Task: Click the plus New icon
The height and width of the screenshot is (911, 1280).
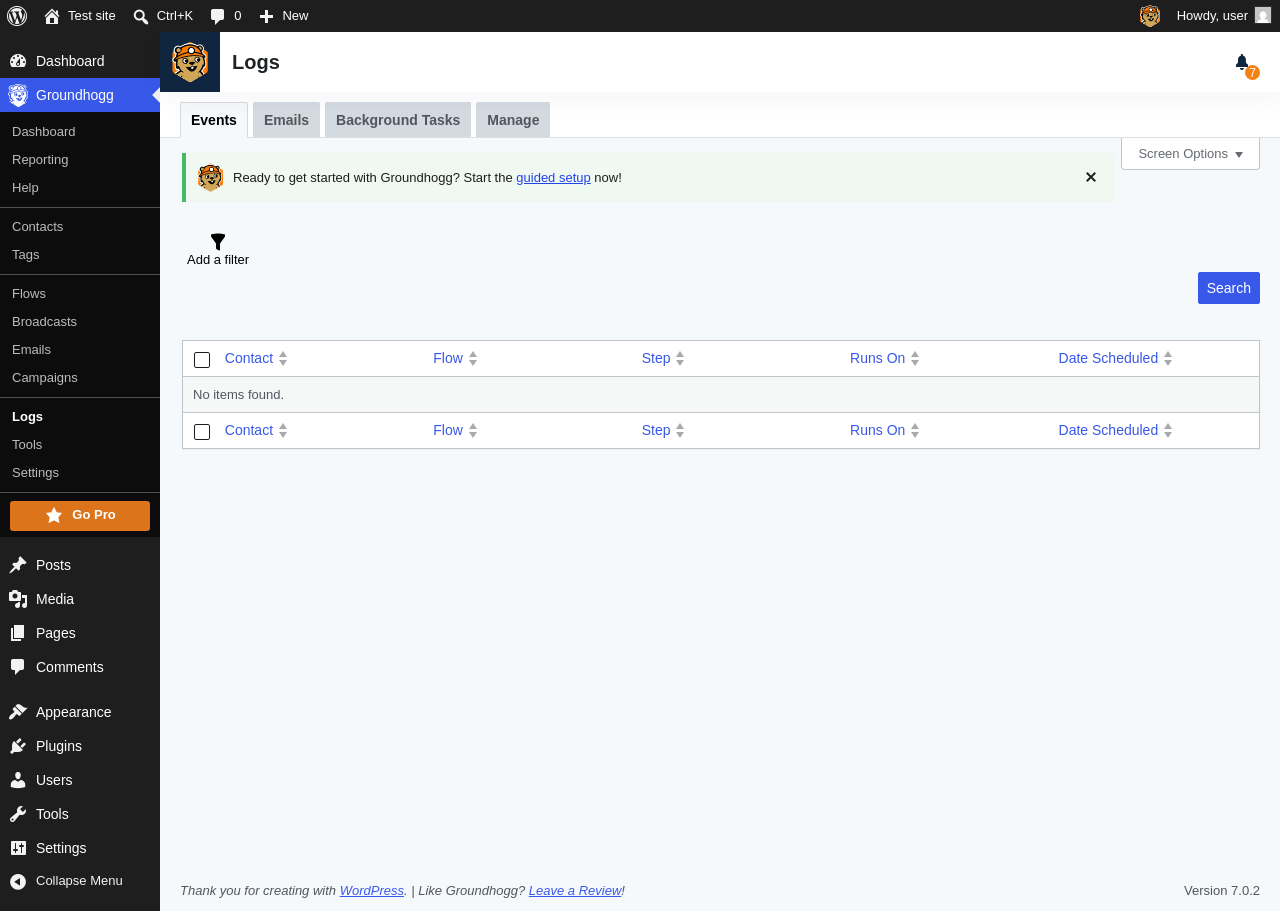Action: coord(266,16)
